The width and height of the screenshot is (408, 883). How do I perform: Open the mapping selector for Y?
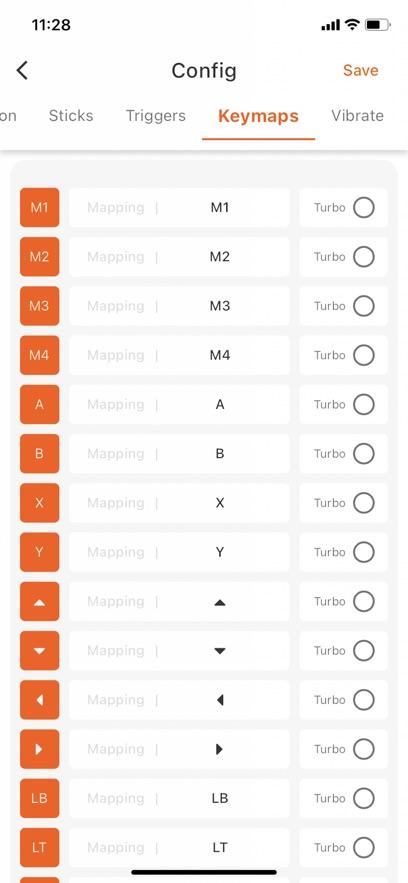tap(179, 552)
